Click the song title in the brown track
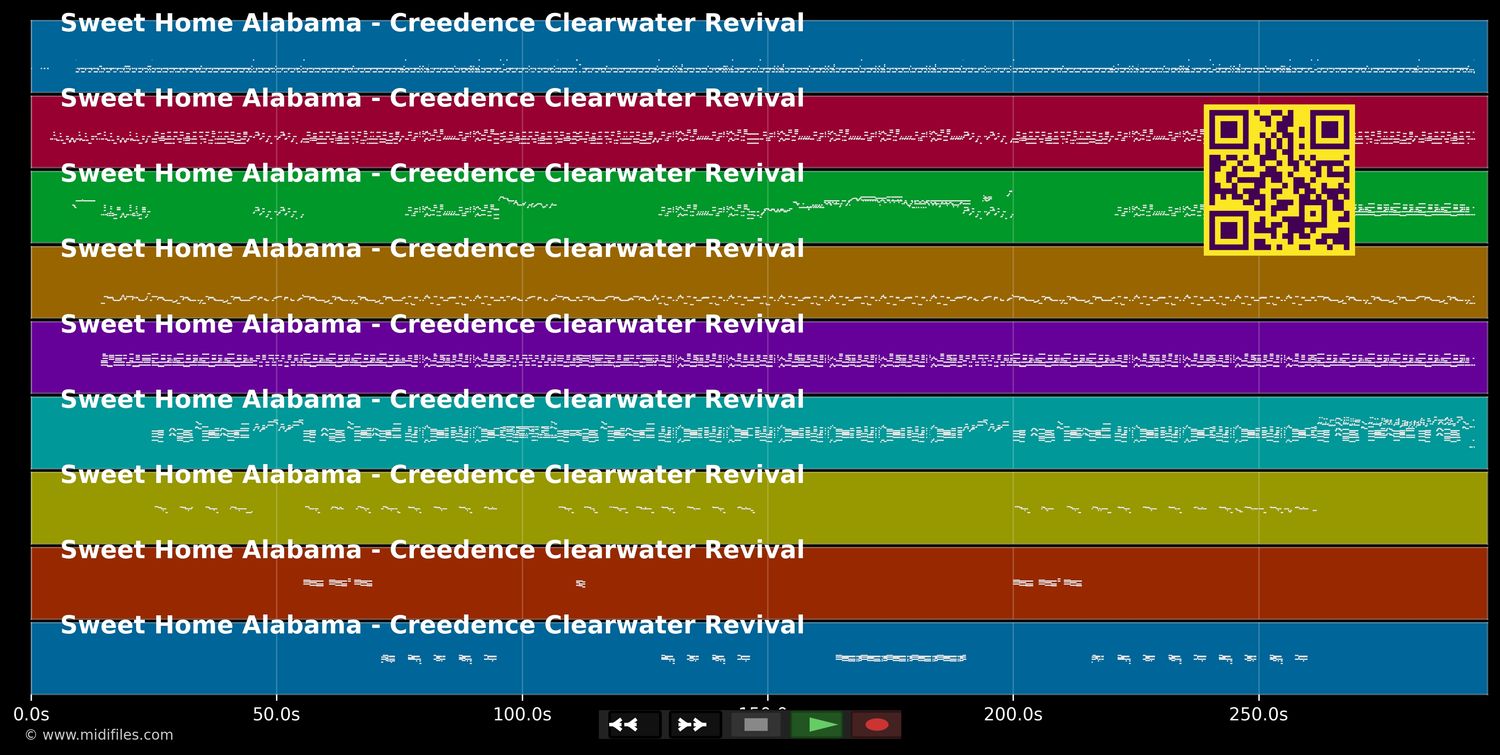This screenshot has height=755, width=1500. (432, 249)
